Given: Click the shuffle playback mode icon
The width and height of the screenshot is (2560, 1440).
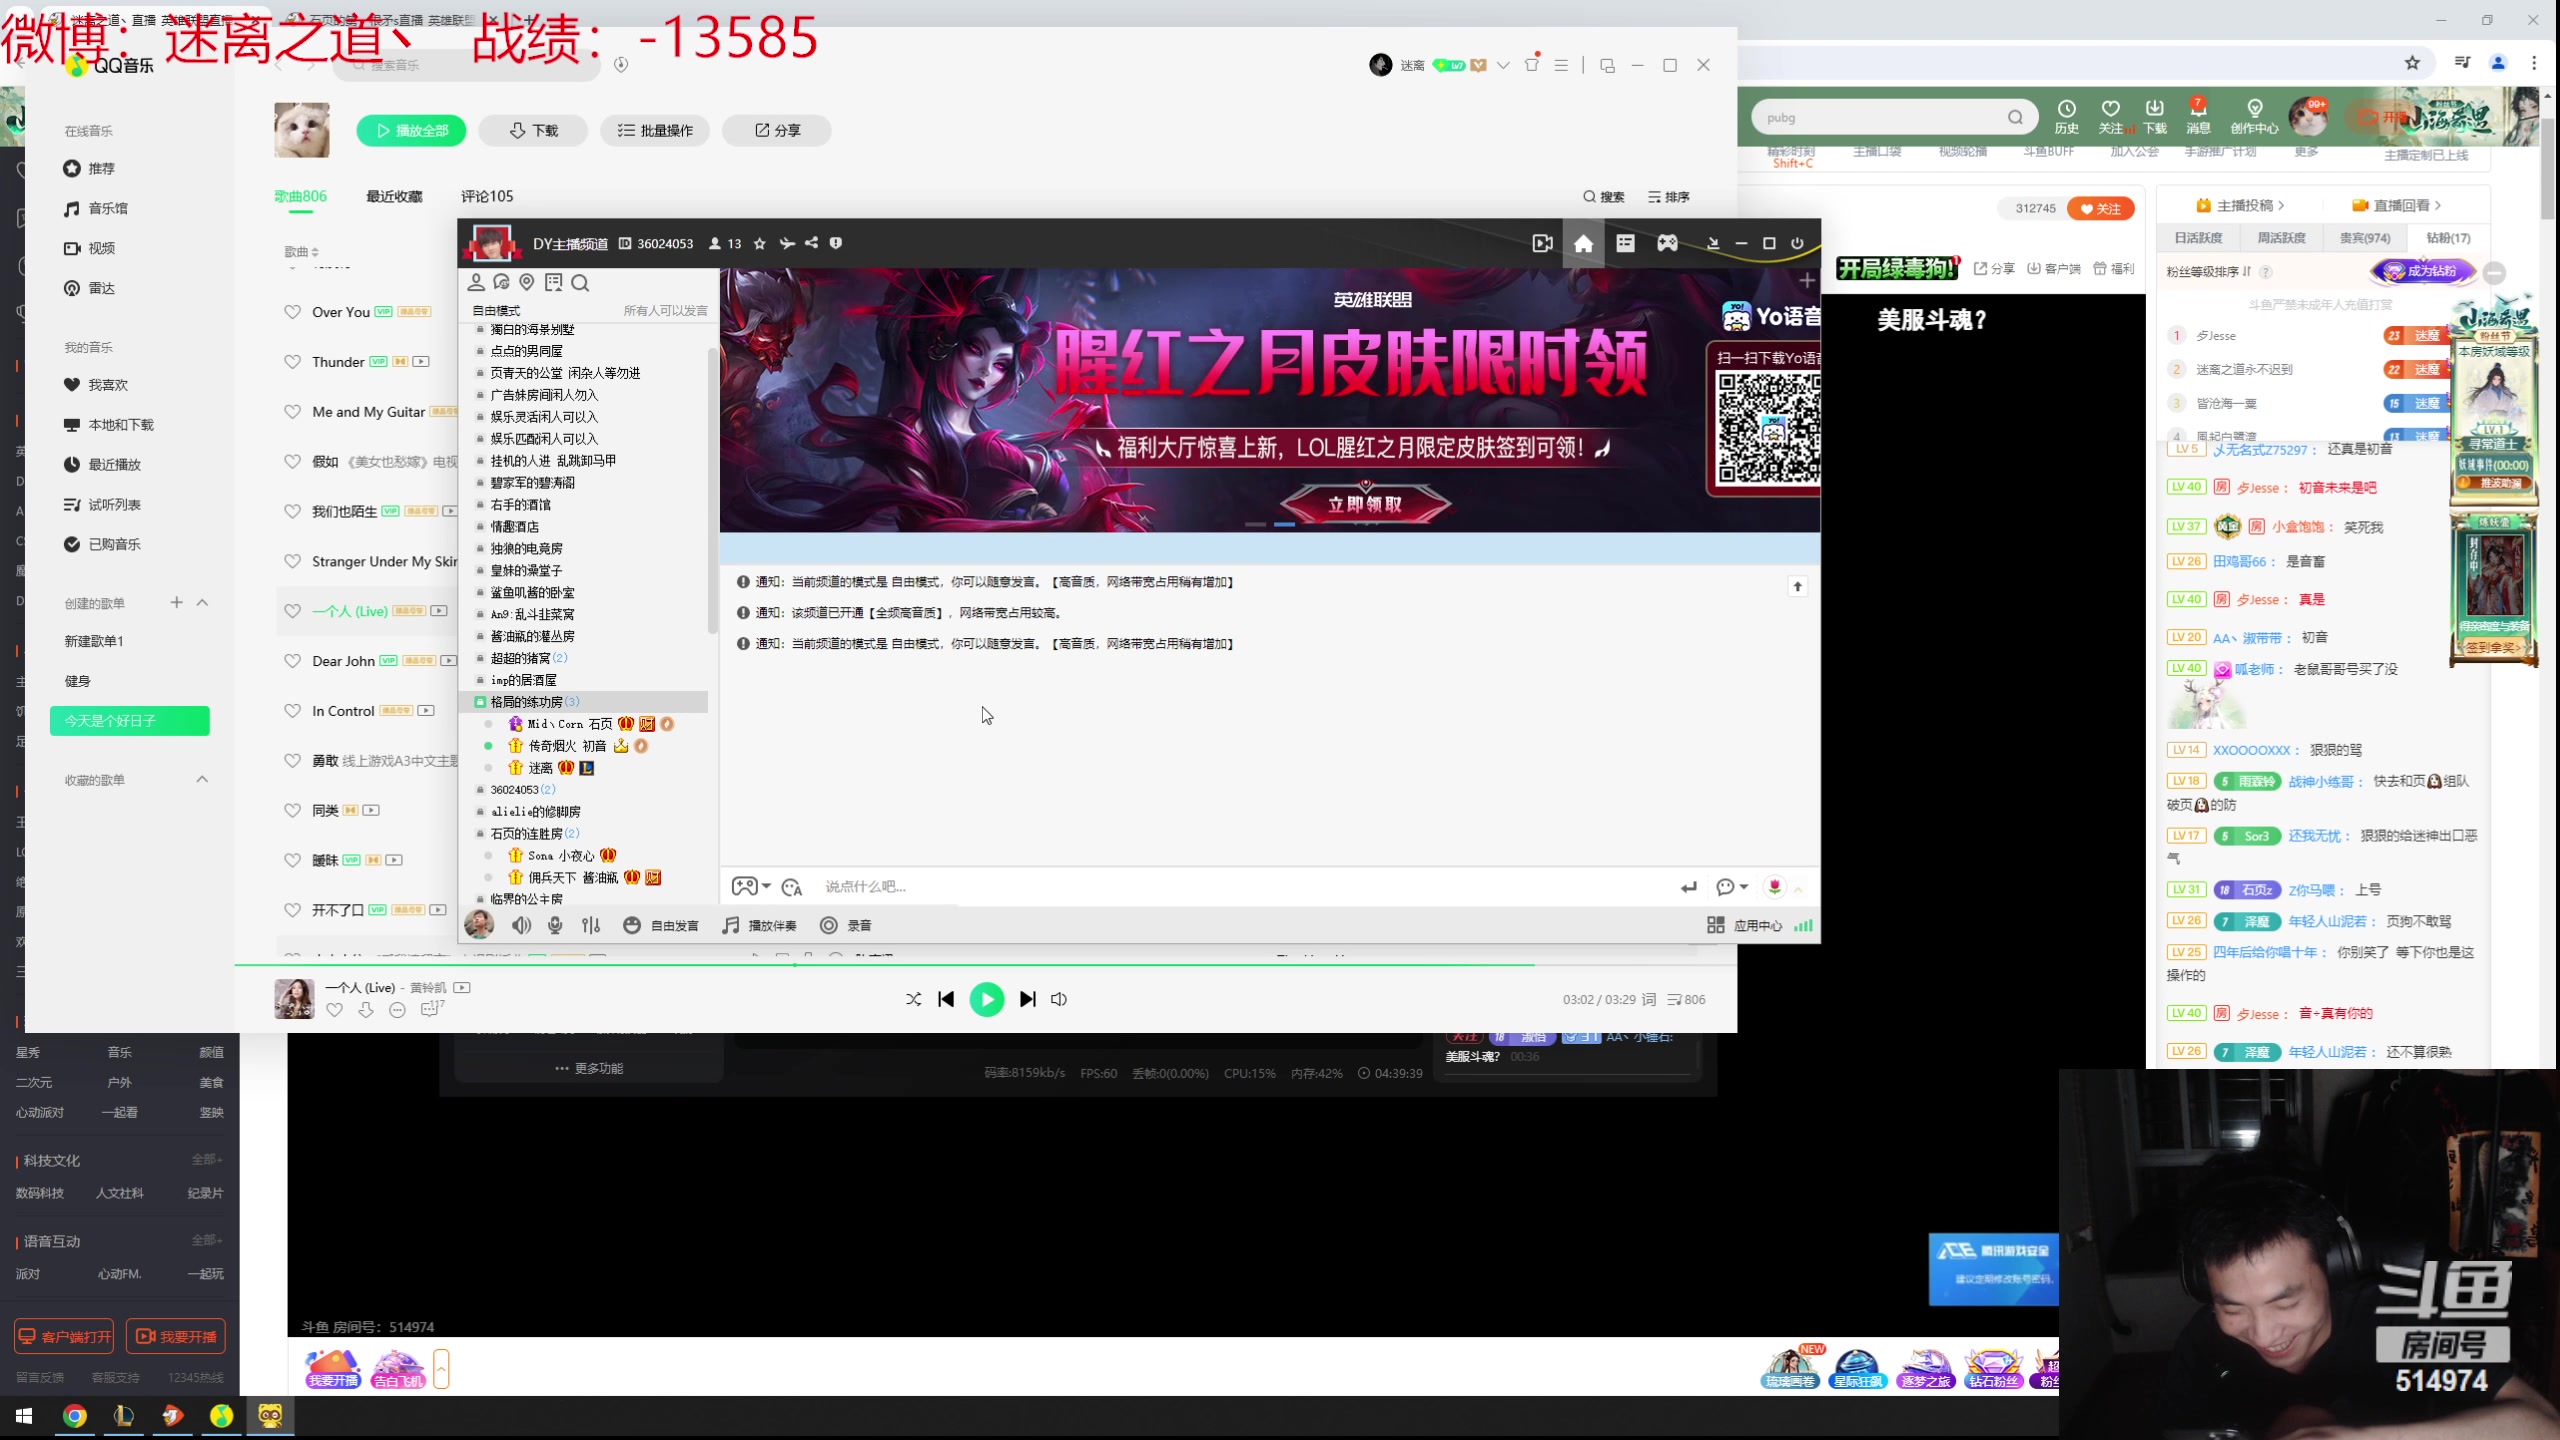Looking at the screenshot, I should coord(913,999).
